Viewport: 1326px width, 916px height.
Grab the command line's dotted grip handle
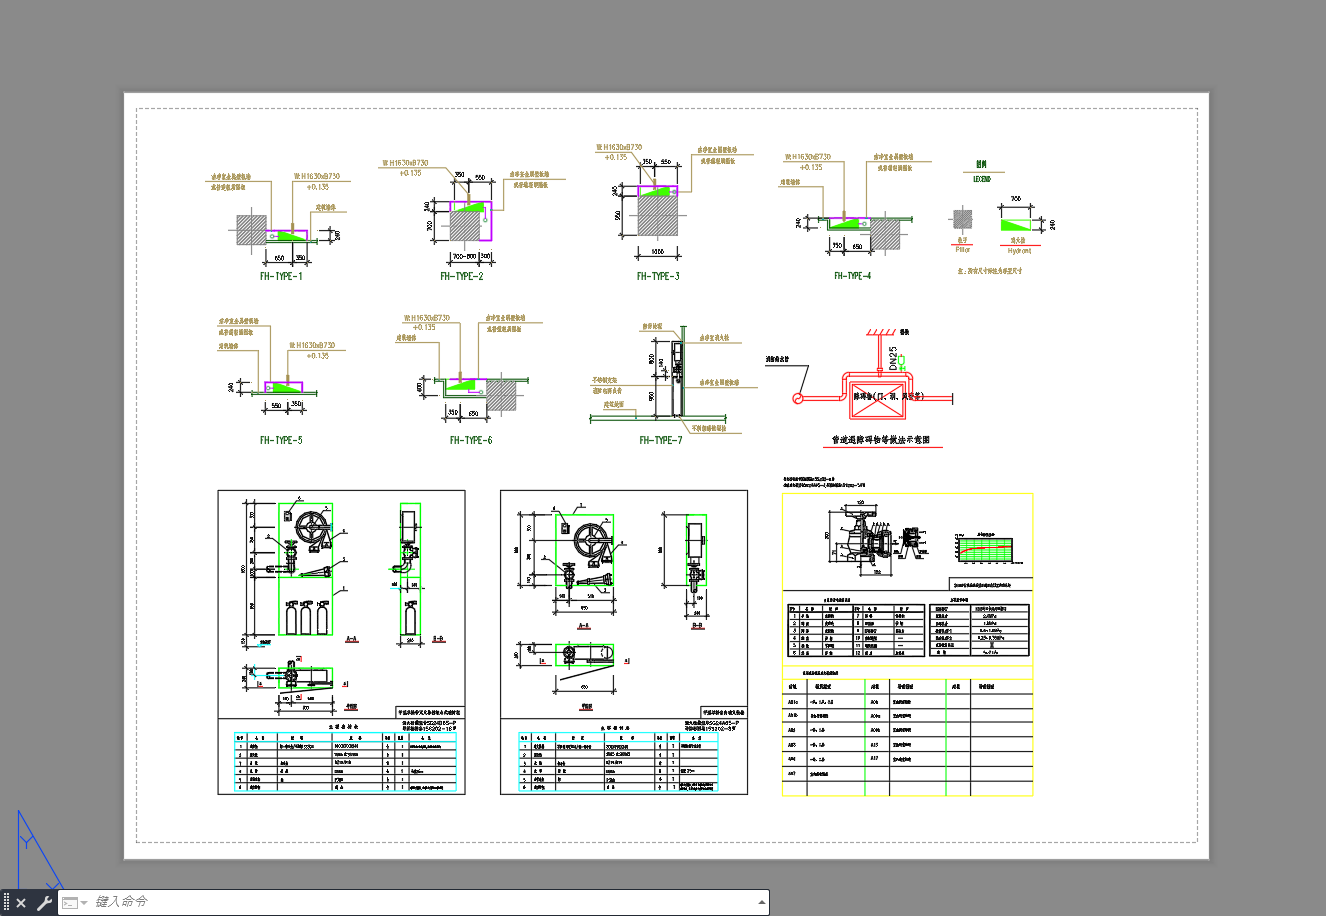tap(6, 903)
